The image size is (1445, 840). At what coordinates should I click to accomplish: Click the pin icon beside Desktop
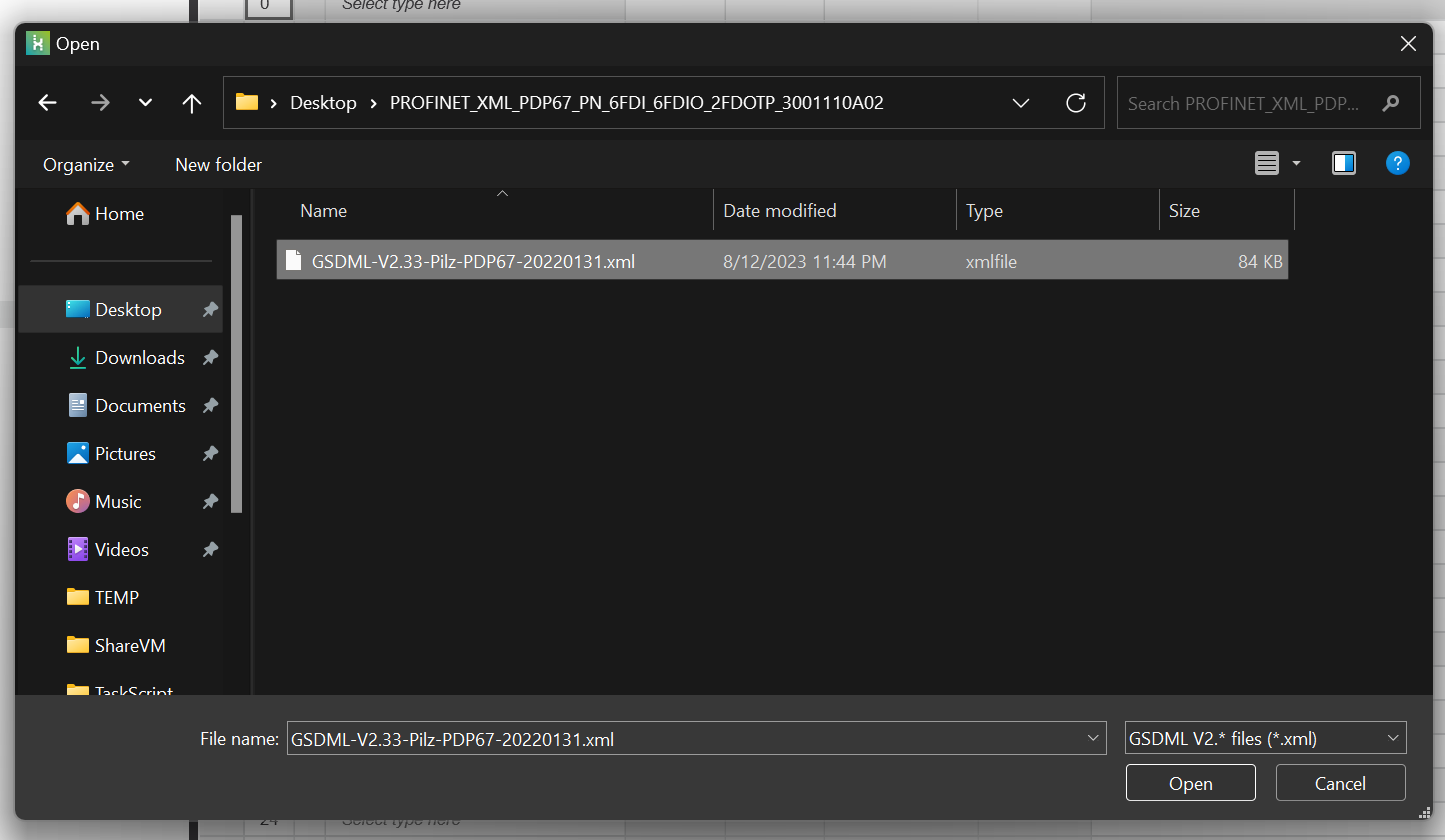[210, 310]
